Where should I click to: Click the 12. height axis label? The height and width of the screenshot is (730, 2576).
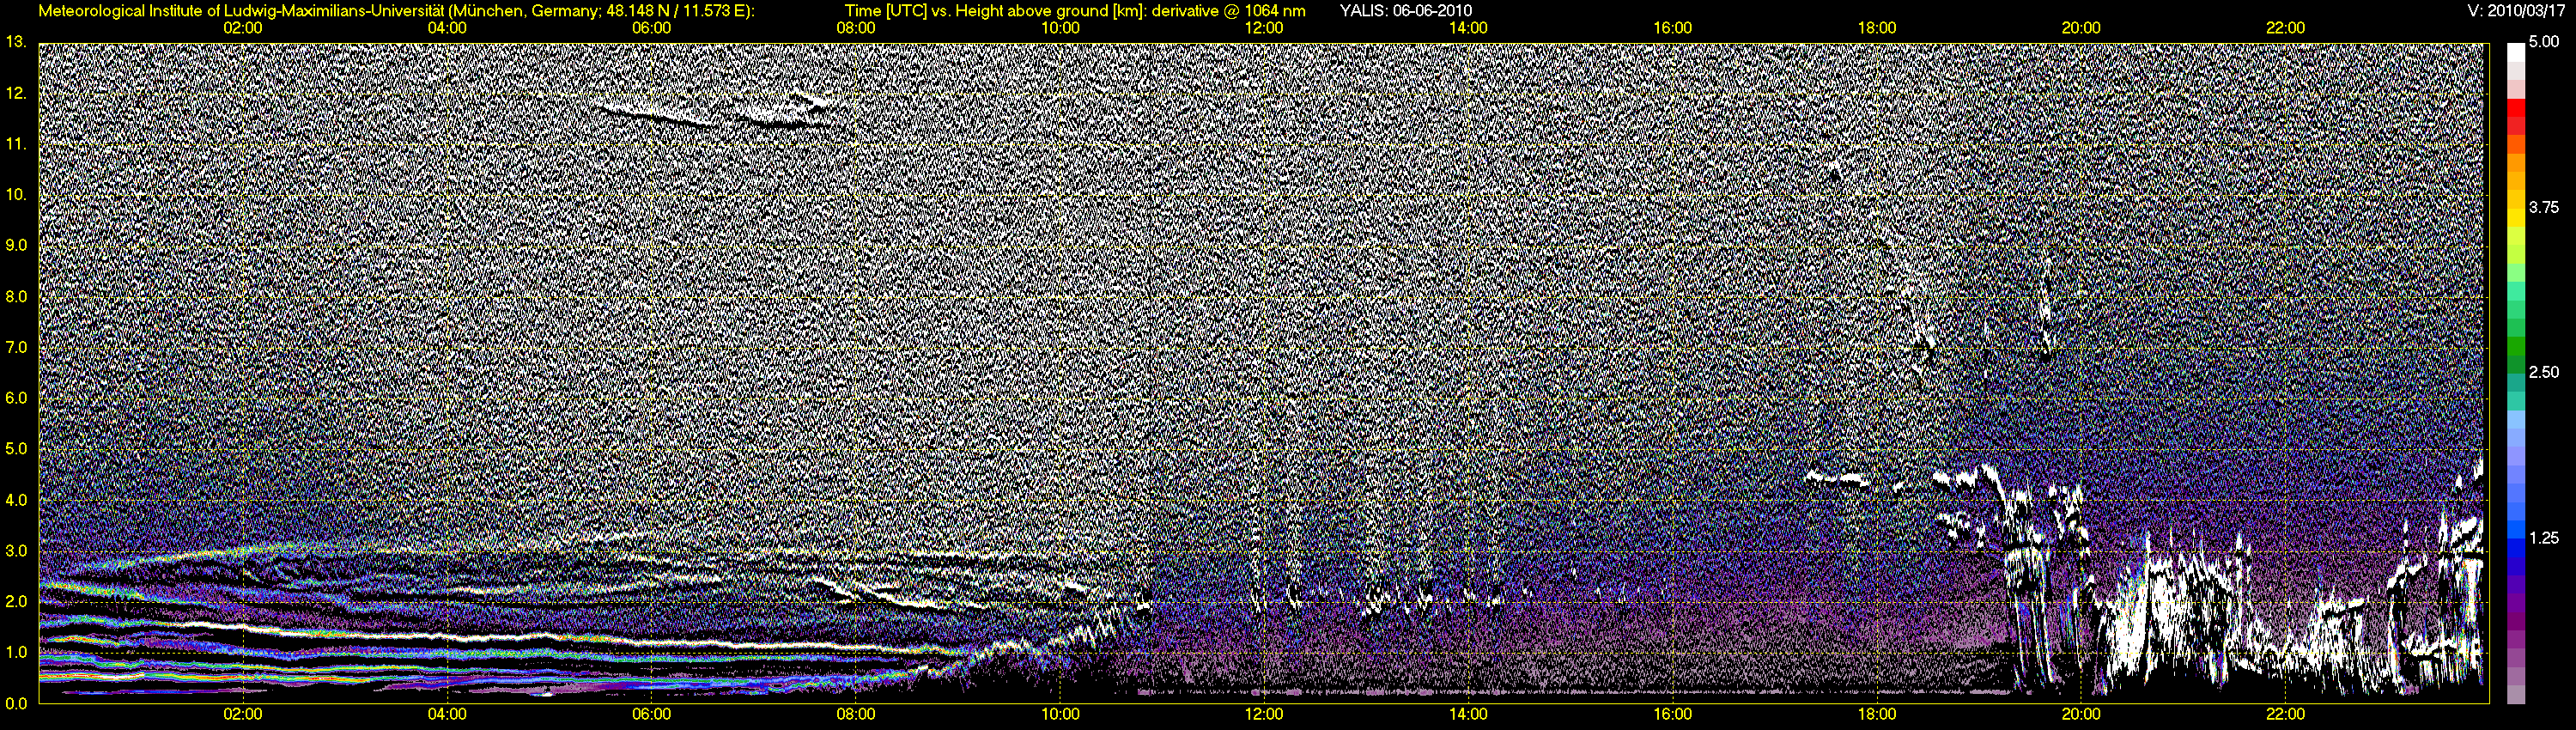[16, 93]
